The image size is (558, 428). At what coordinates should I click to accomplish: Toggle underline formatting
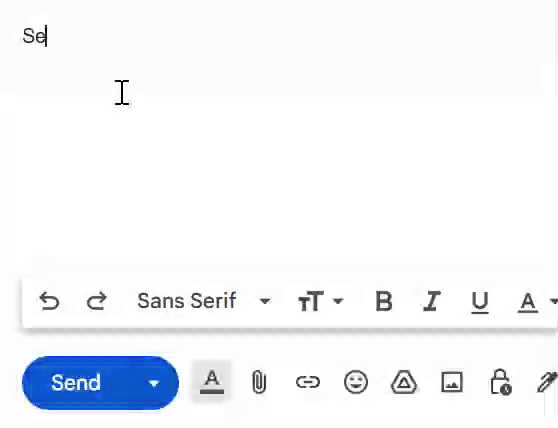tap(479, 302)
